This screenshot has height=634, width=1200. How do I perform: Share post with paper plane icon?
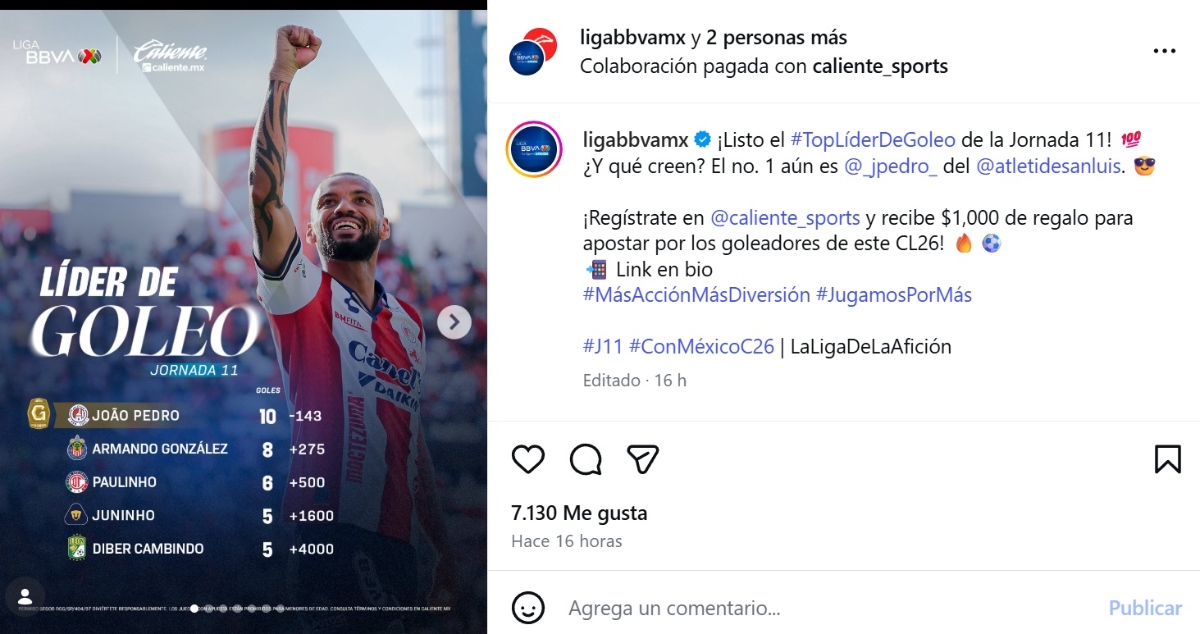(643, 459)
